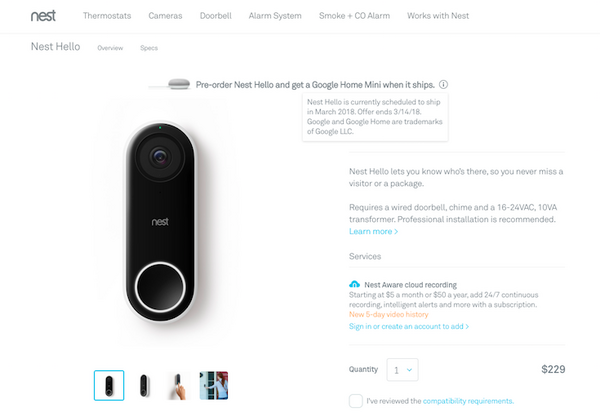Follow the Learn more link

pyautogui.click(x=373, y=232)
